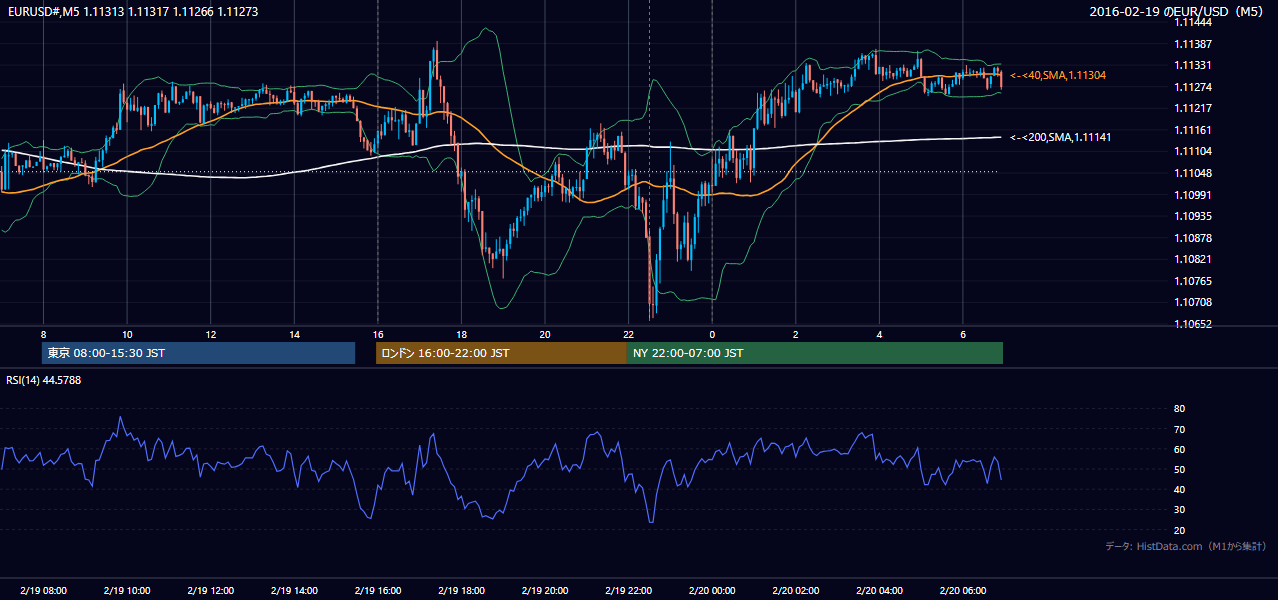The image size is (1278, 600).
Task: Click RSI scale value 30
Action: tap(1180, 509)
